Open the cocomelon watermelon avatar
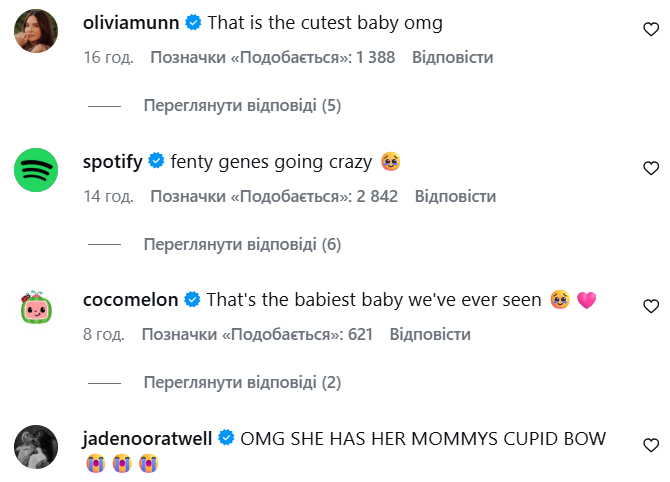Image resolution: width=670 pixels, height=482 pixels. [34, 308]
